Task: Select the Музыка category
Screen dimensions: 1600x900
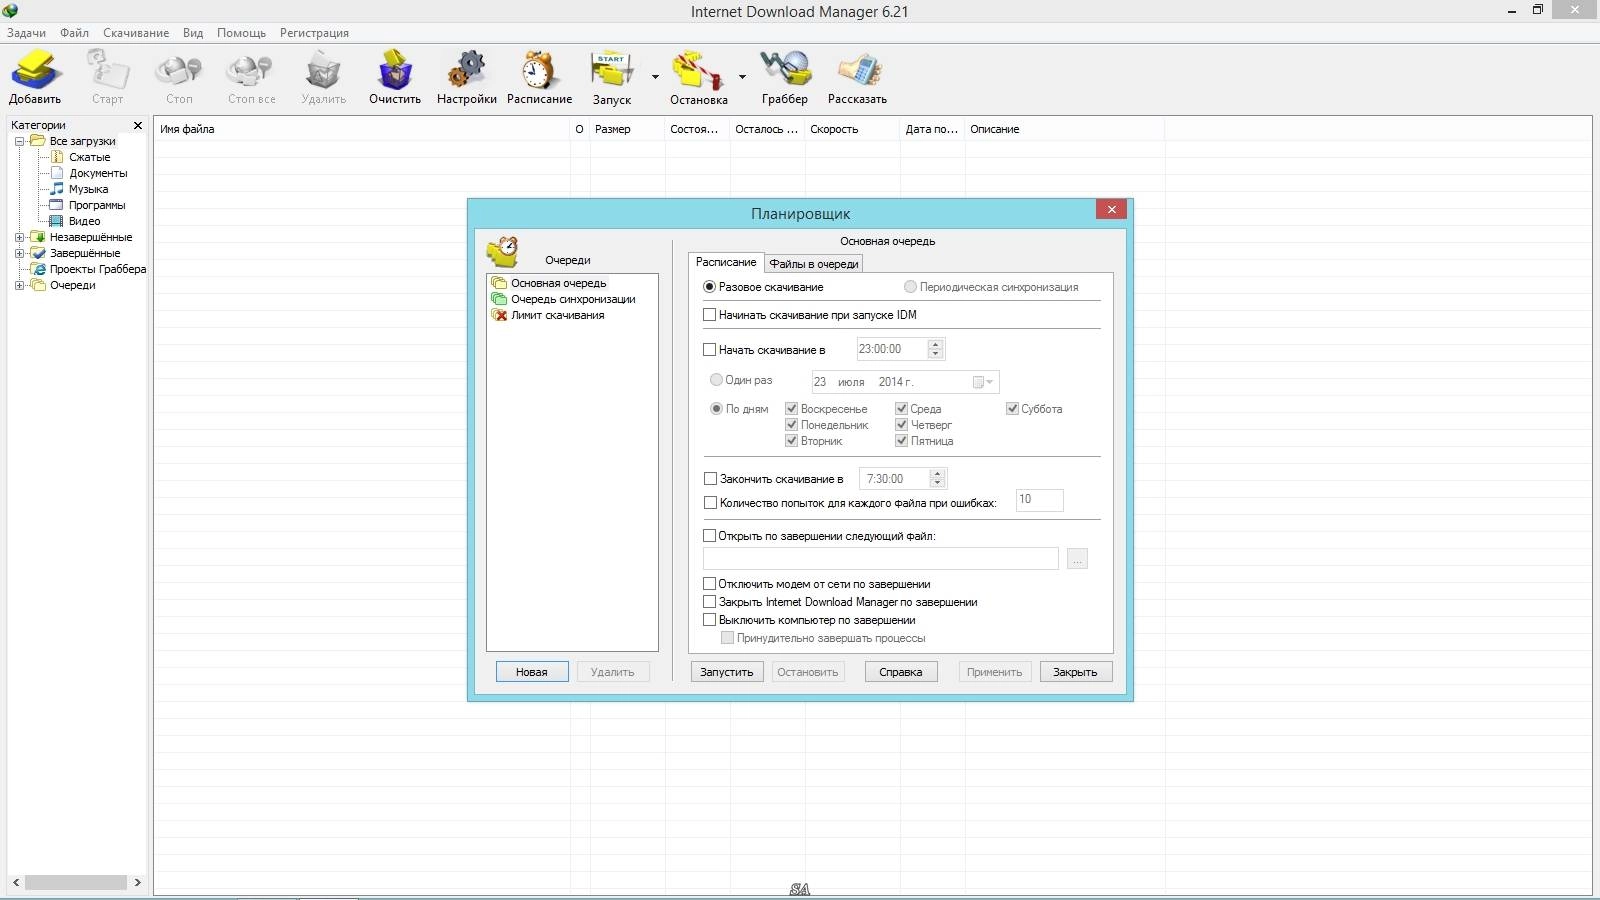Action: pyautogui.click(x=88, y=189)
